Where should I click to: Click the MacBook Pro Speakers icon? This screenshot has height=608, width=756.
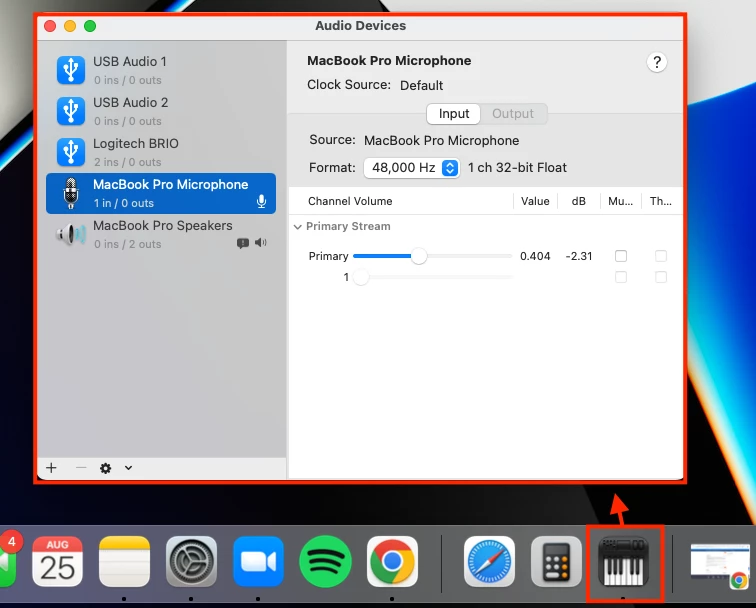pyautogui.click(x=71, y=234)
